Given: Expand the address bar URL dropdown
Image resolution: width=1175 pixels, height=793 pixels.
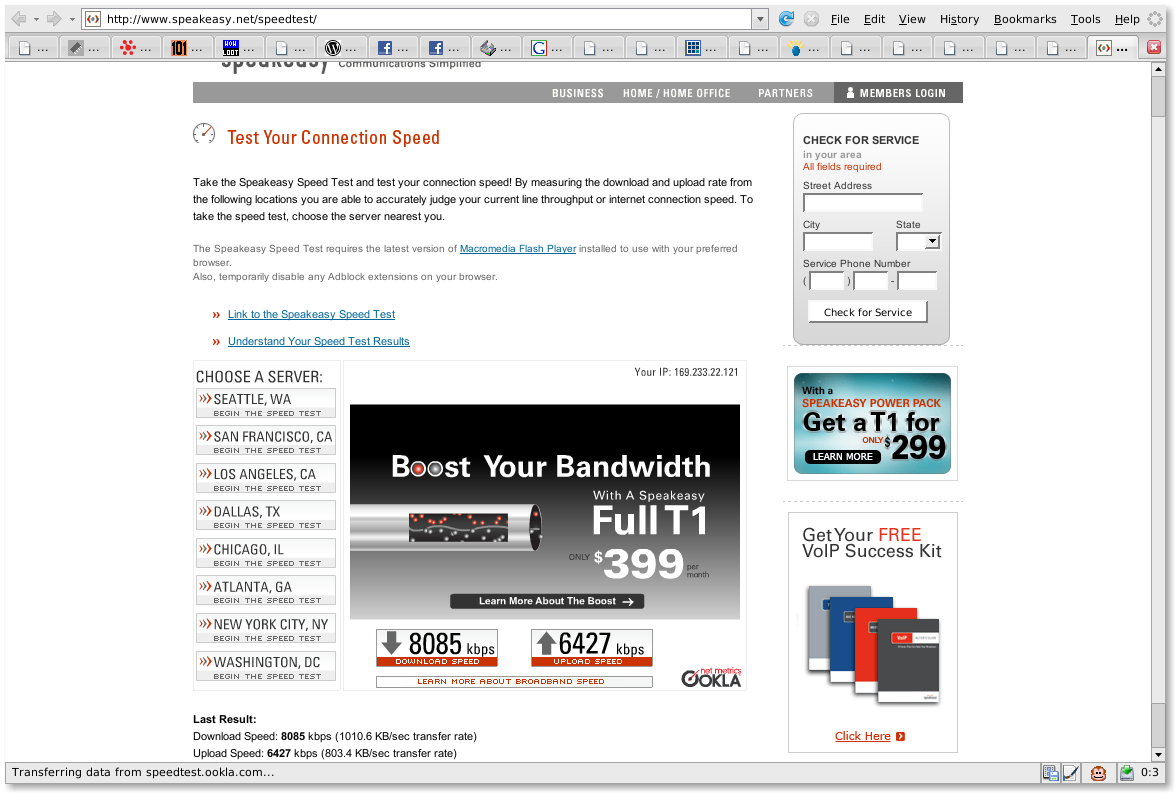Looking at the screenshot, I should tap(761, 19).
